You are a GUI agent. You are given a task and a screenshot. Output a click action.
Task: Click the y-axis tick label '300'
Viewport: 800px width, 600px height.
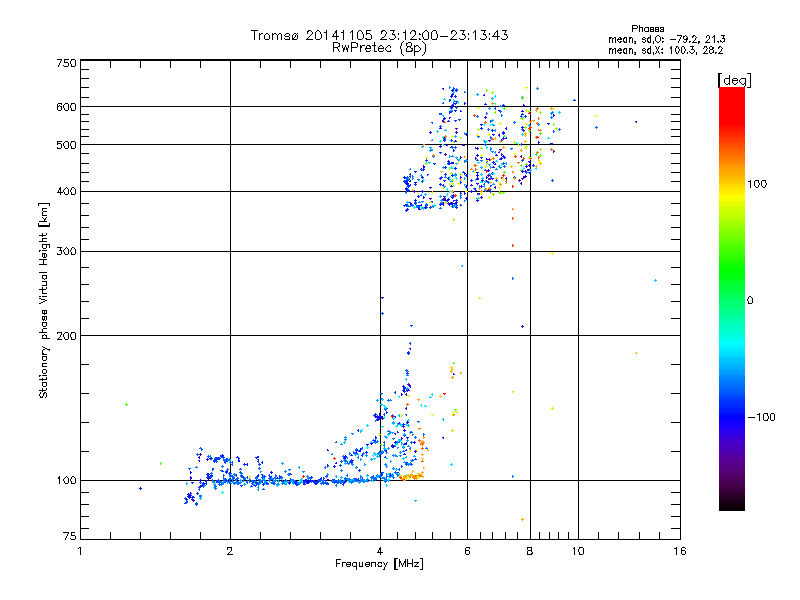point(66,252)
